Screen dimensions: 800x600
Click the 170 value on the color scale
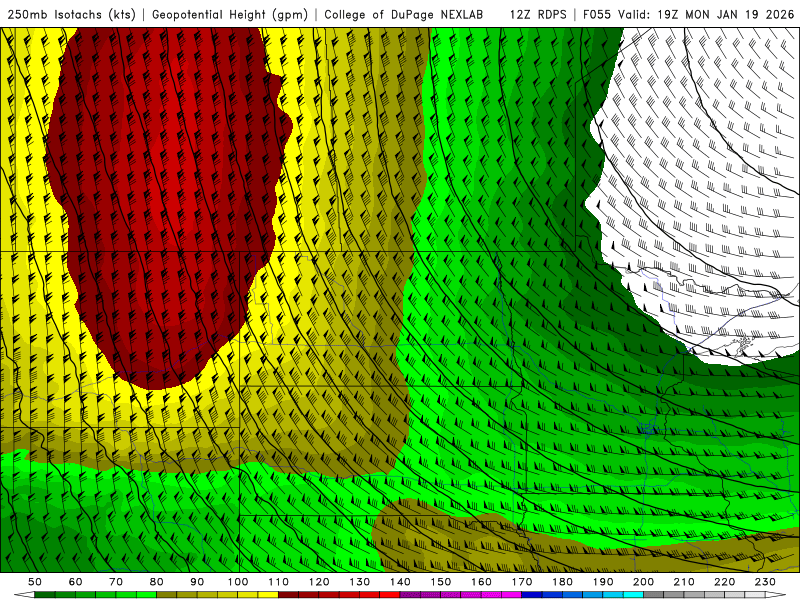[522, 582]
